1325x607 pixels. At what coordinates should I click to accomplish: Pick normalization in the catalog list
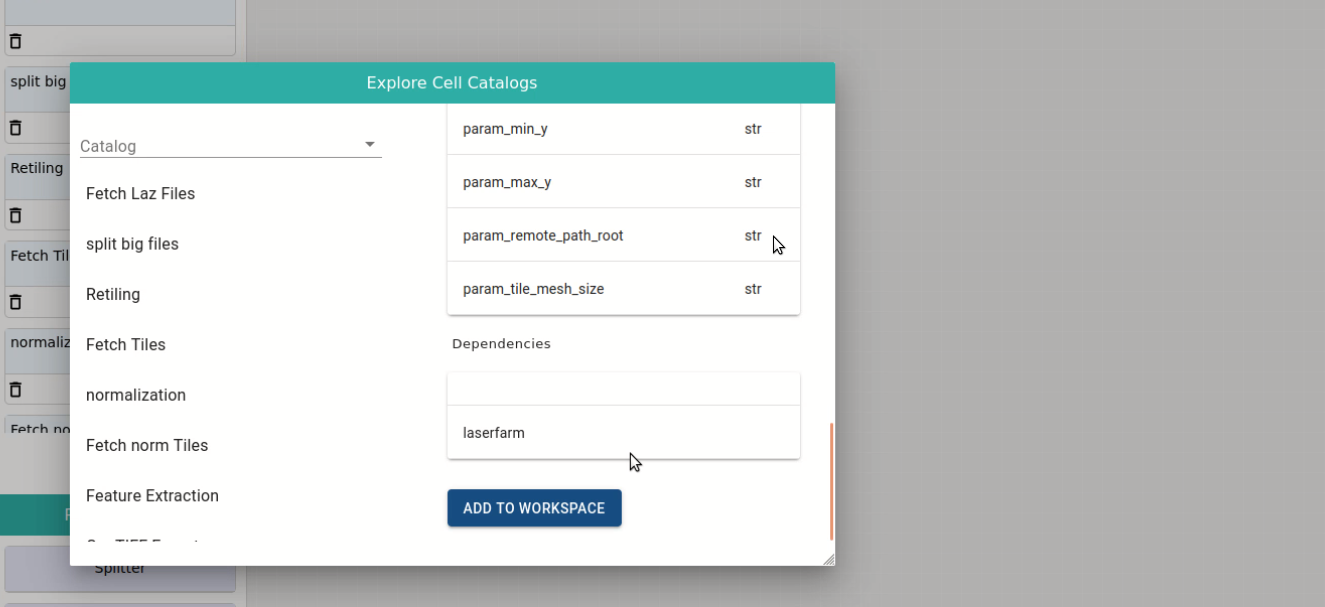click(x=136, y=395)
